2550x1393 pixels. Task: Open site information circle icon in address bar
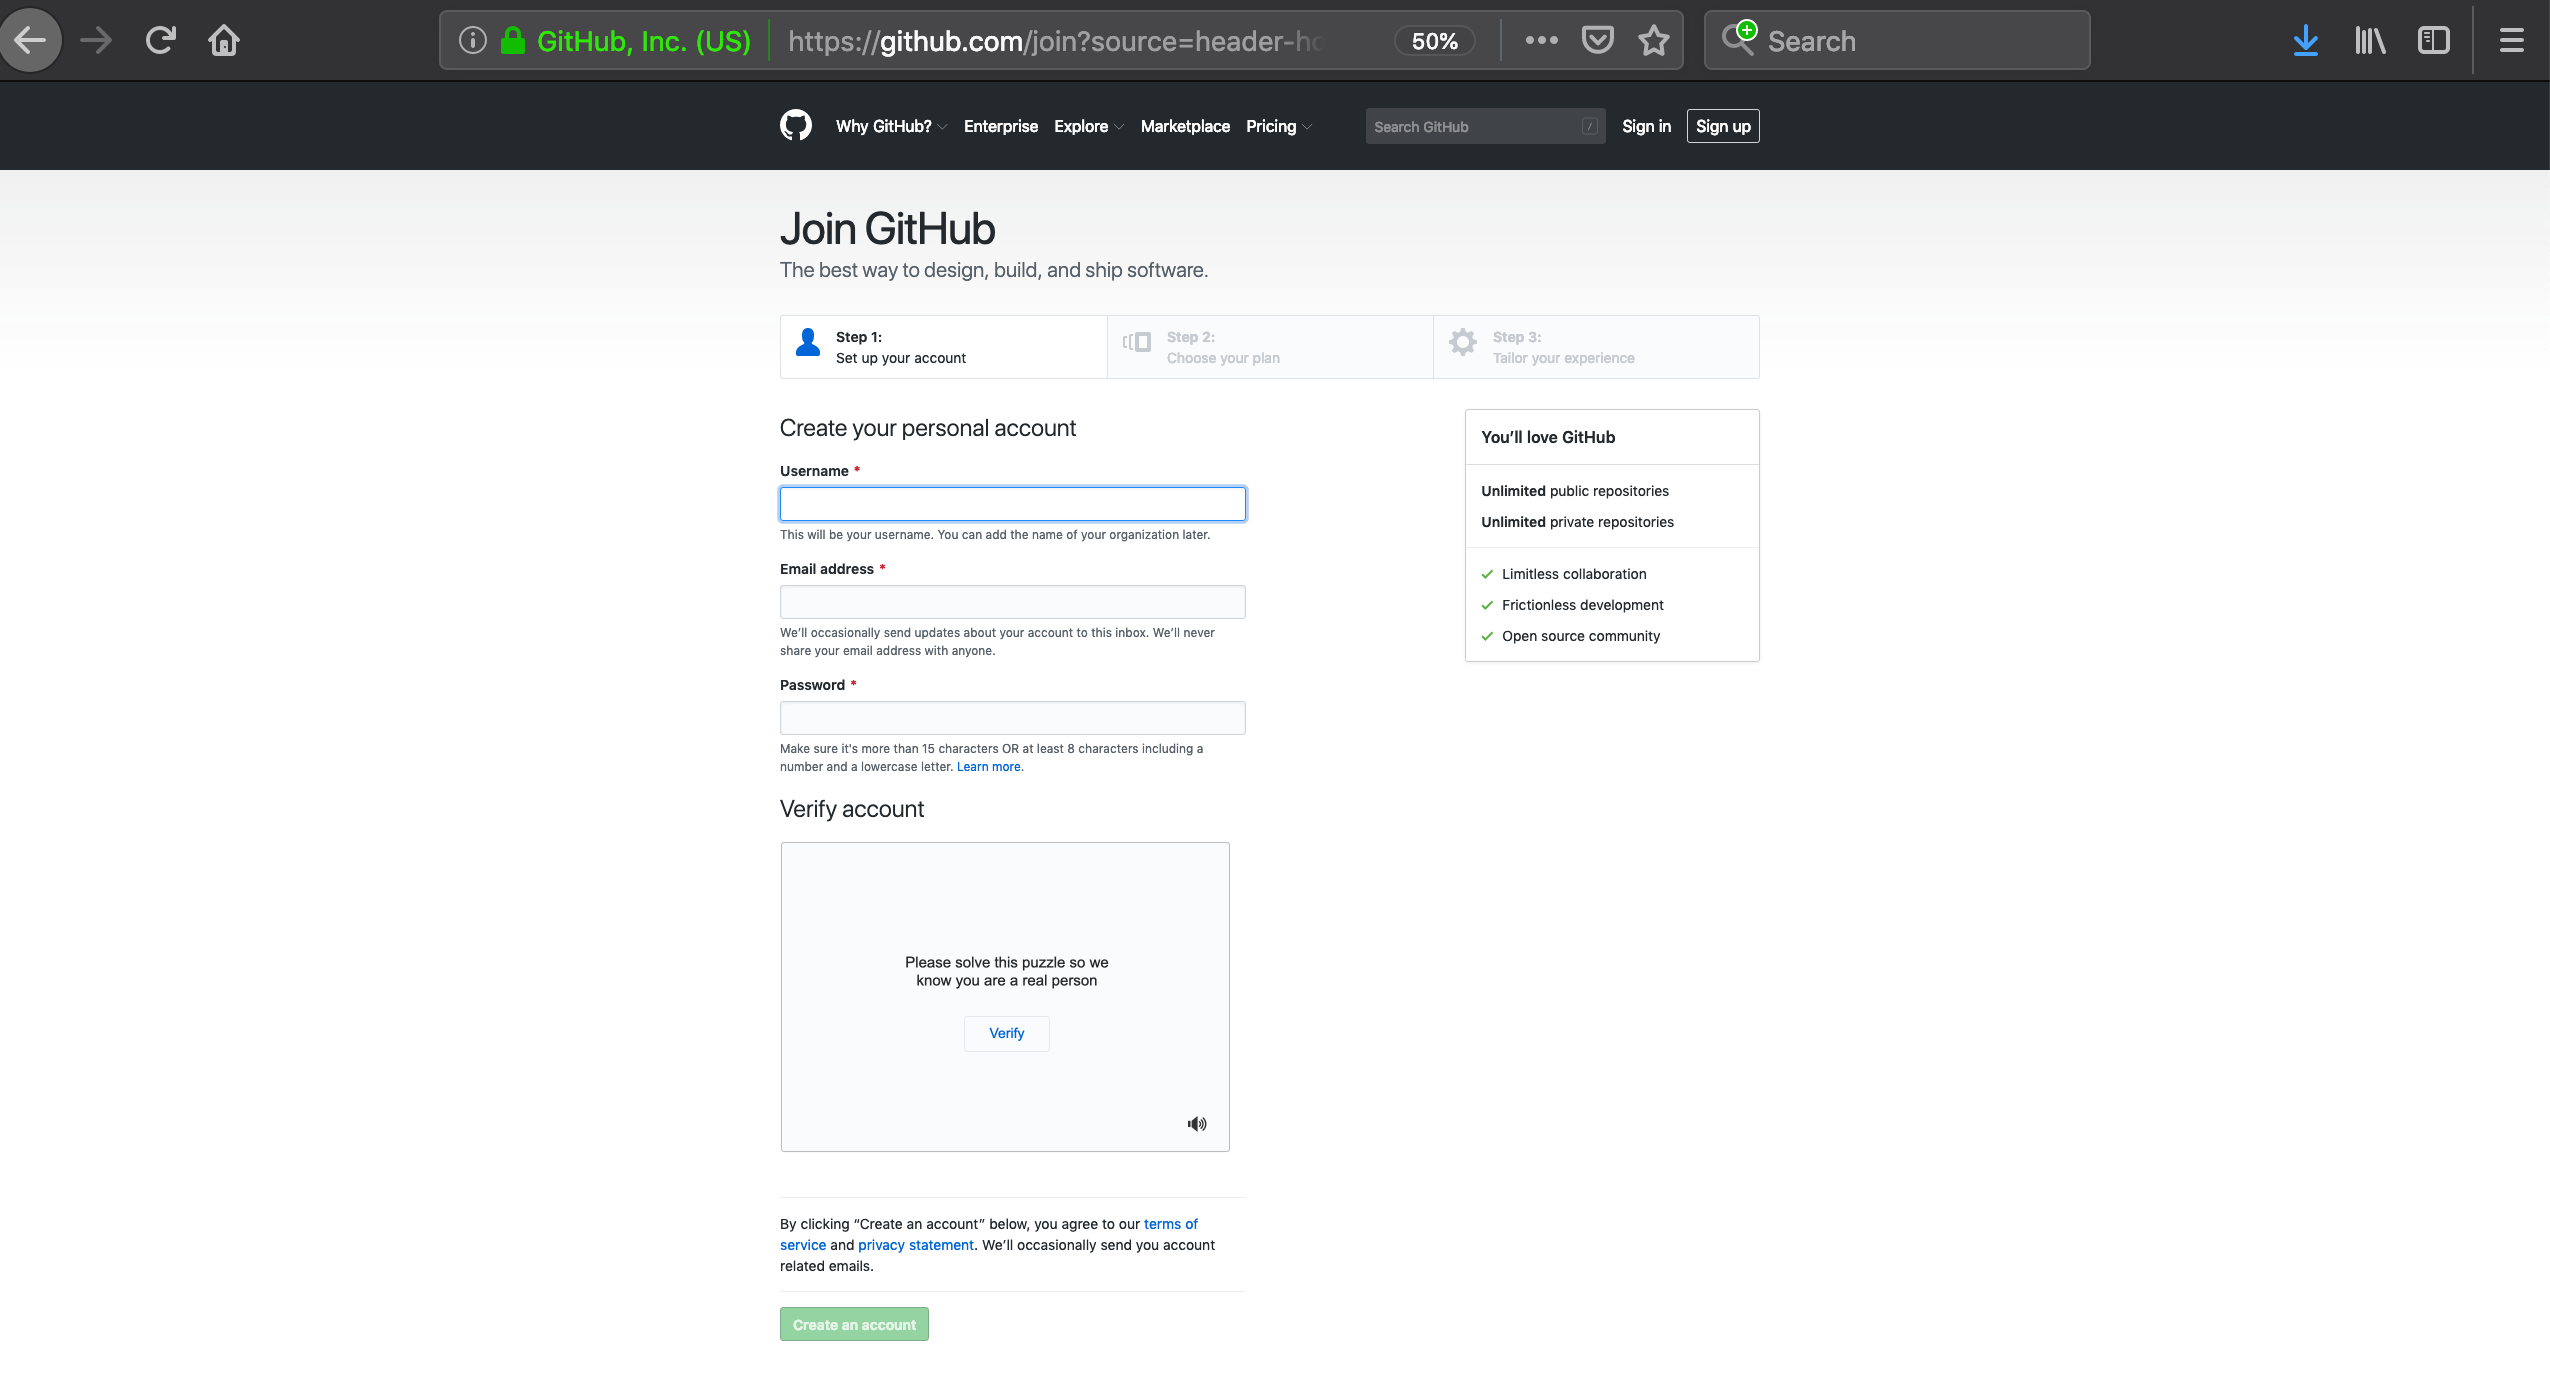click(x=472, y=40)
